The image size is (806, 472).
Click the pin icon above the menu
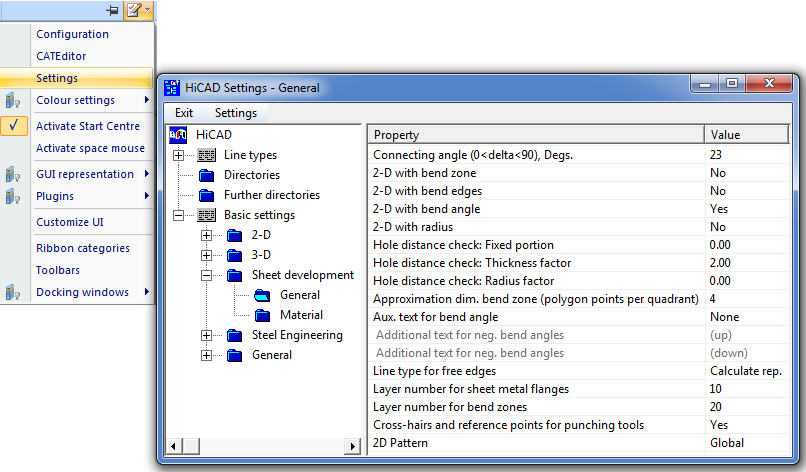click(113, 10)
